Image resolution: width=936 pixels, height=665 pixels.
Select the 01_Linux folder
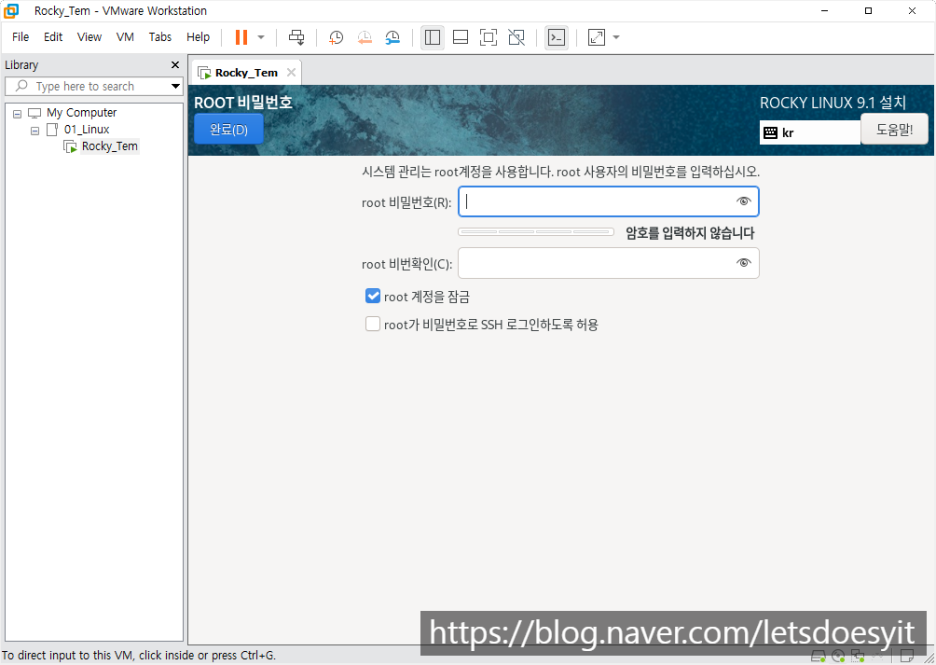click(x=87, y=129)
